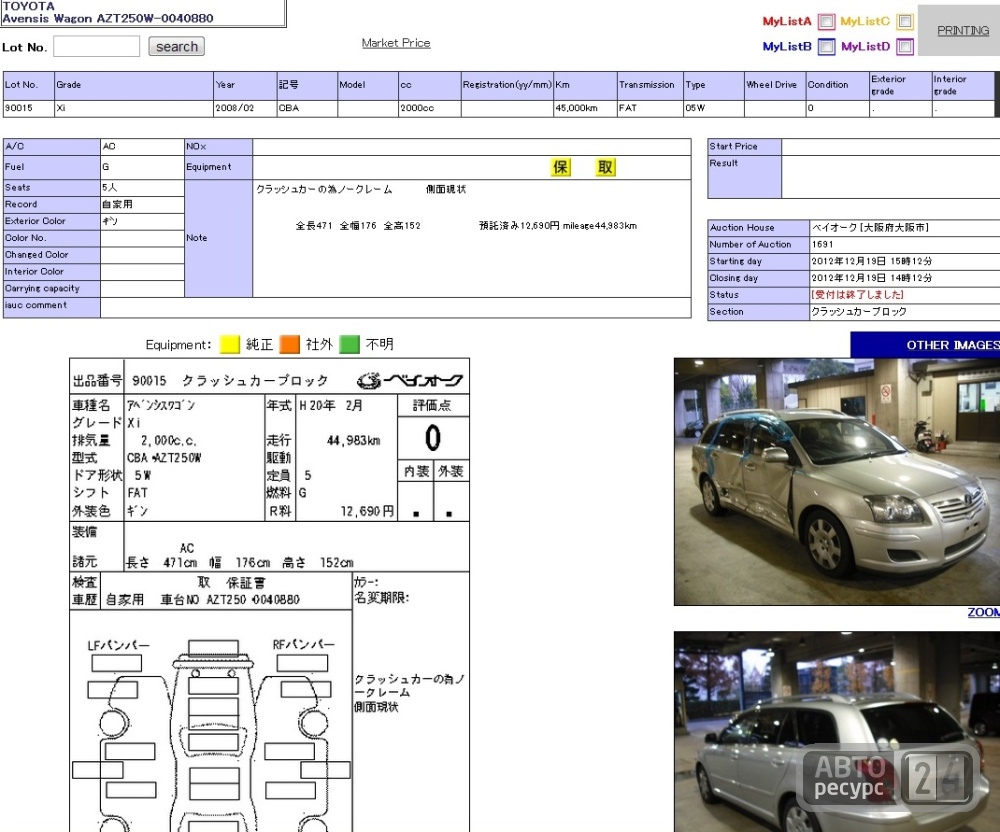
Task: Open the rear-view car photo
Action: coord(837,732)
